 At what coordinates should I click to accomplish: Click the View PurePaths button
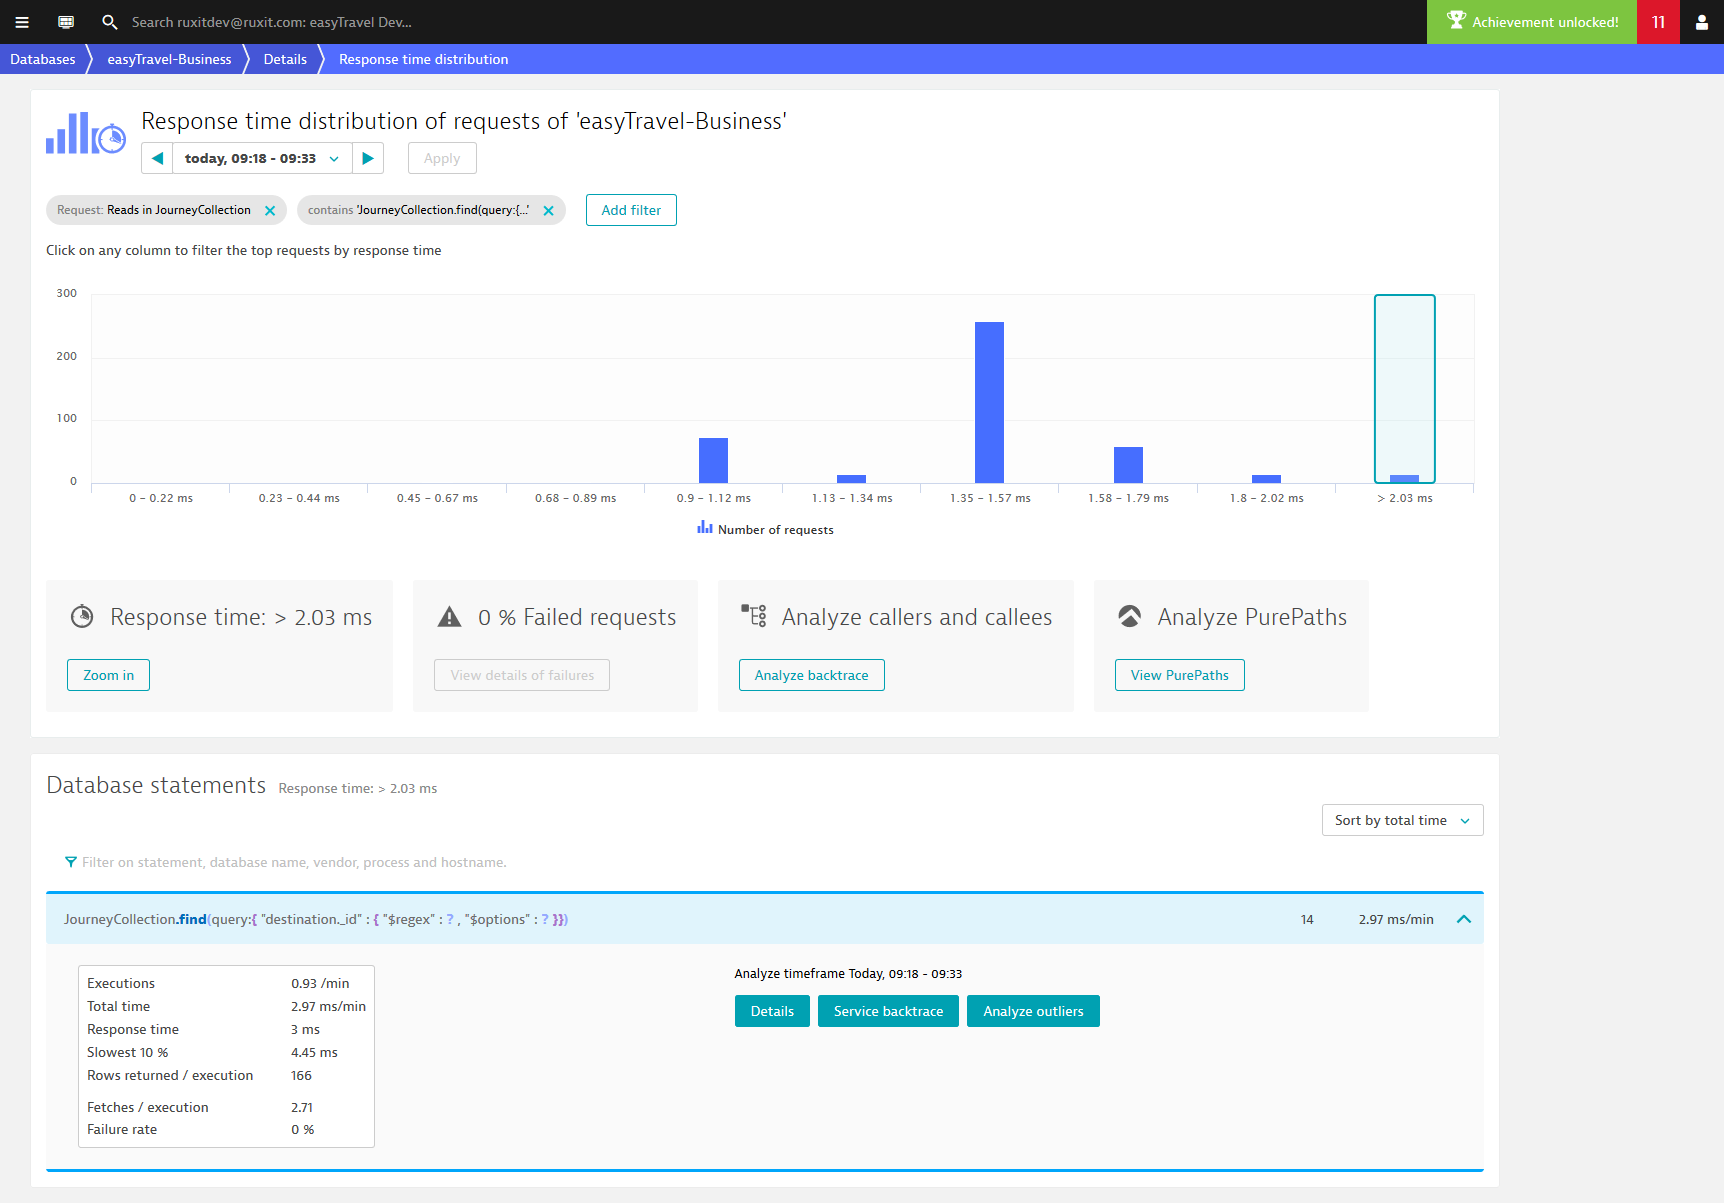coord(1179,675)
